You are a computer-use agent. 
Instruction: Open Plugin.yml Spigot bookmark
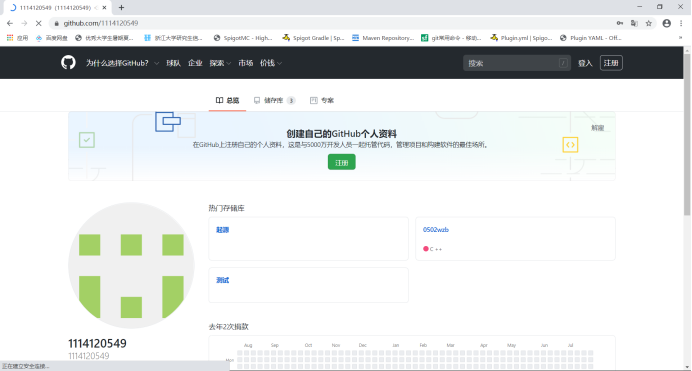521,38
